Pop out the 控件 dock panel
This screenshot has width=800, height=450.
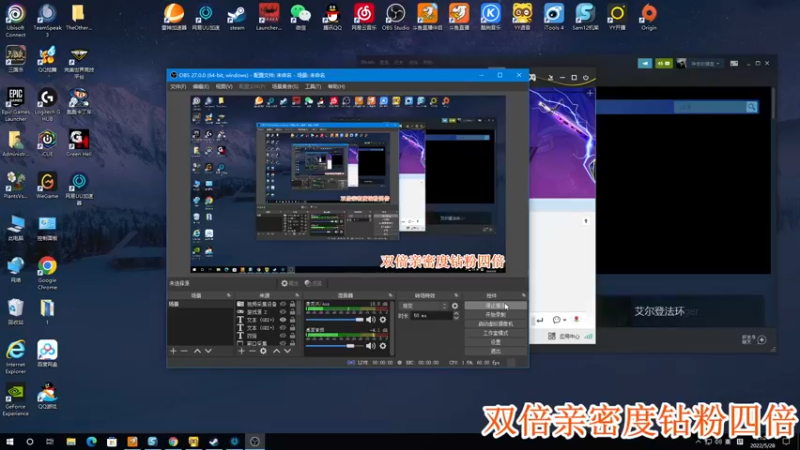(x=523, y=295)
